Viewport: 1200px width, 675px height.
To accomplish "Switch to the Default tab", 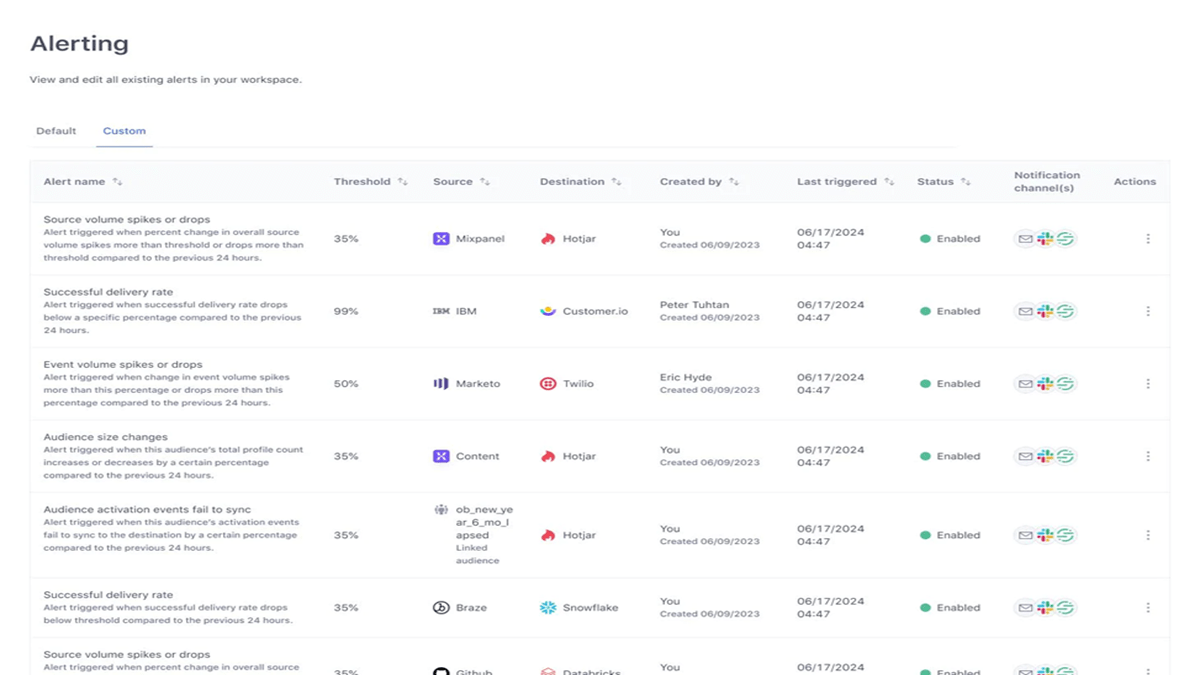I will point(56,130).
